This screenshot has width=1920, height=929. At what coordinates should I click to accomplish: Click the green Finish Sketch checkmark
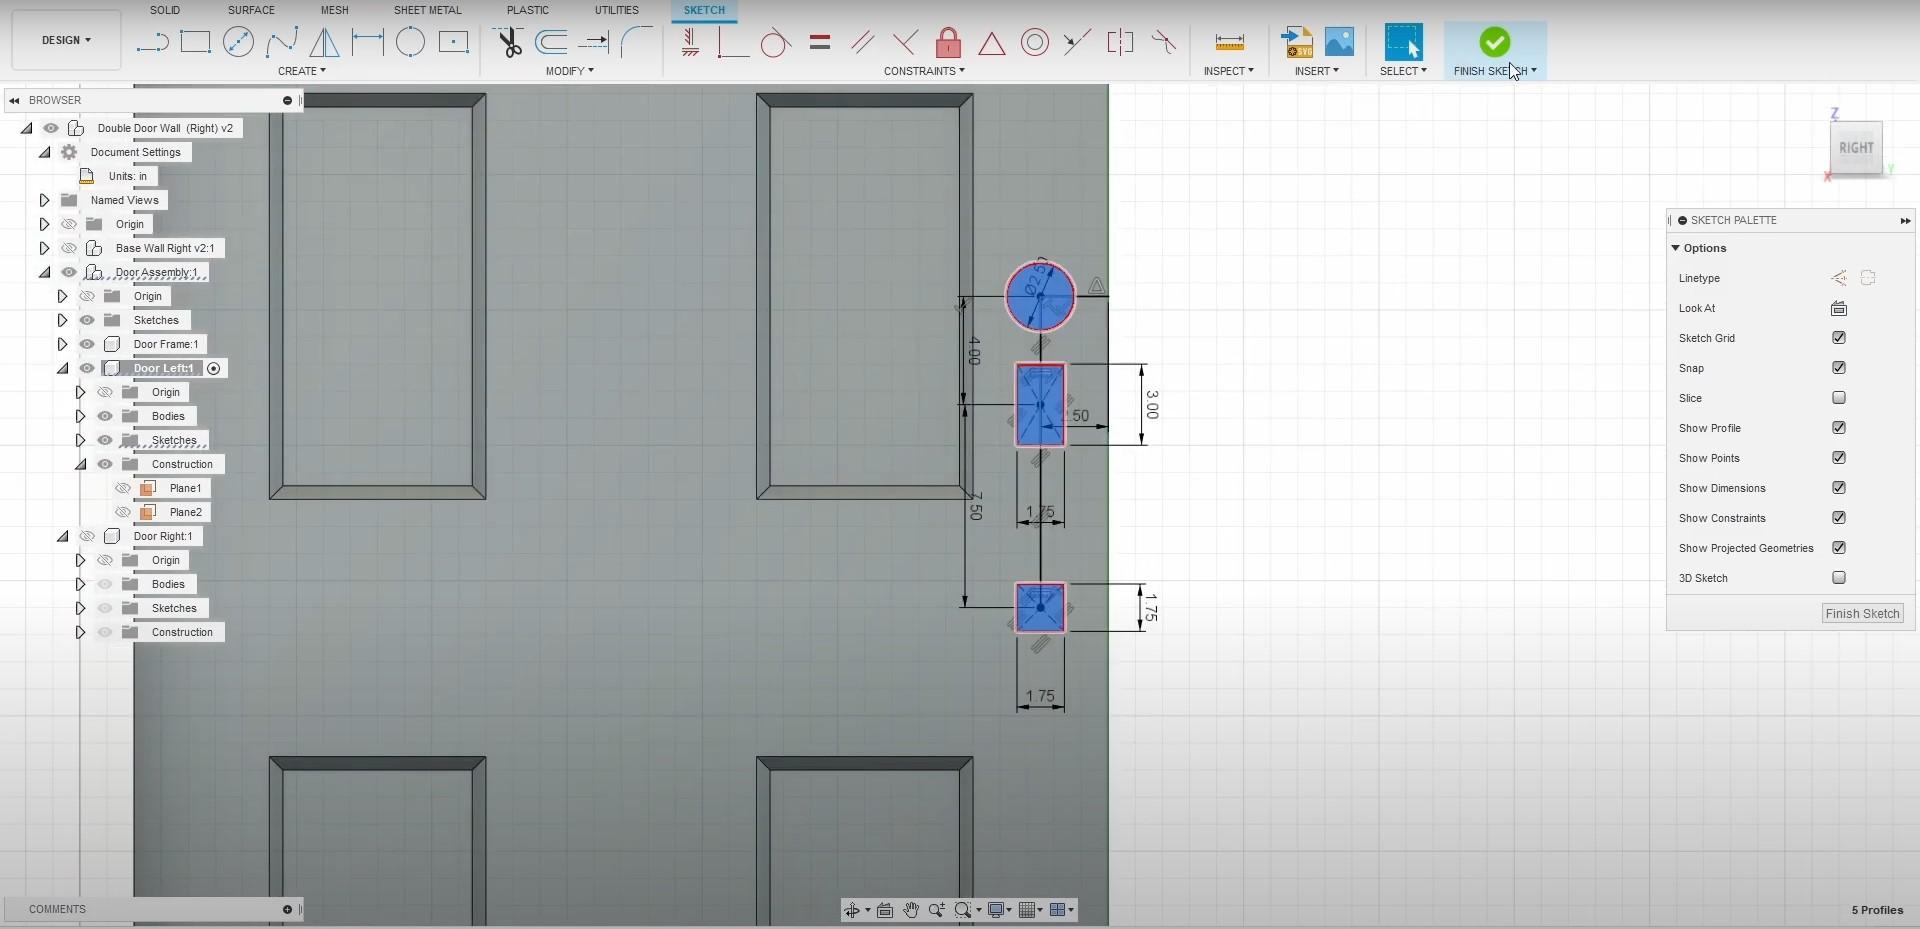point(1495,42)
